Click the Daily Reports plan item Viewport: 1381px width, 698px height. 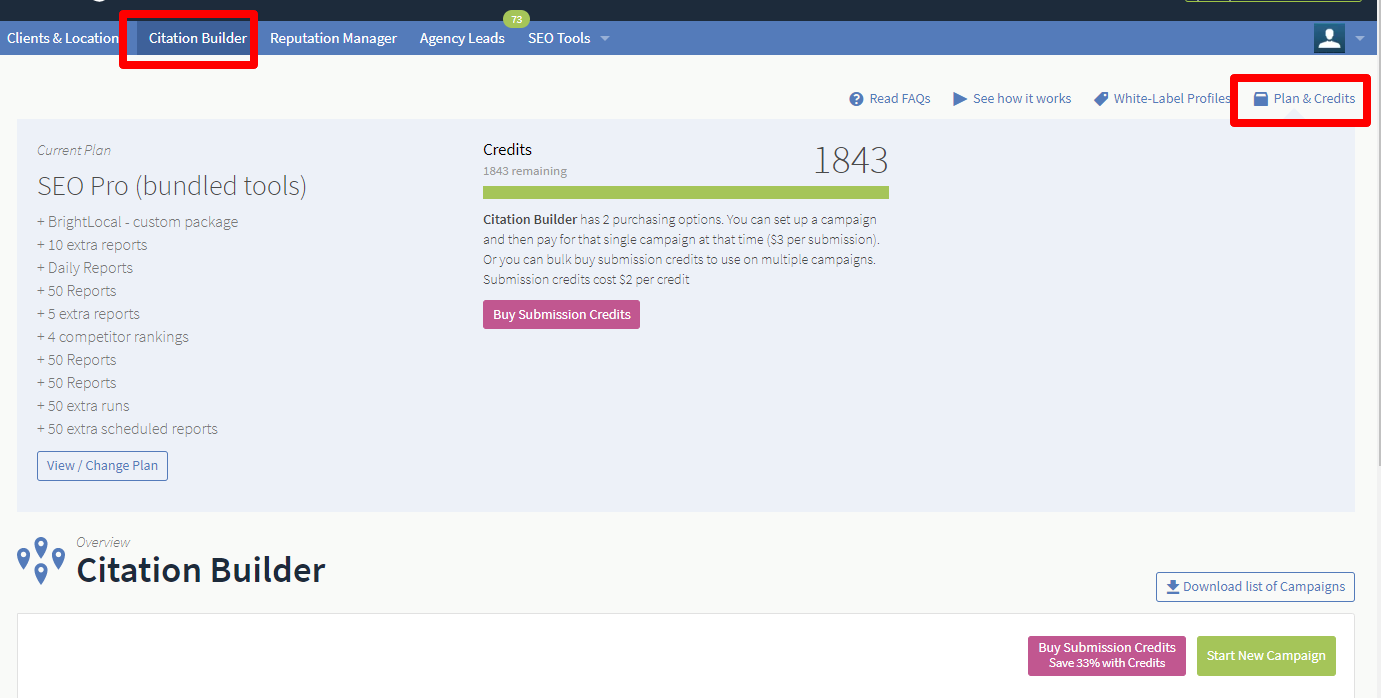(85, 268)
